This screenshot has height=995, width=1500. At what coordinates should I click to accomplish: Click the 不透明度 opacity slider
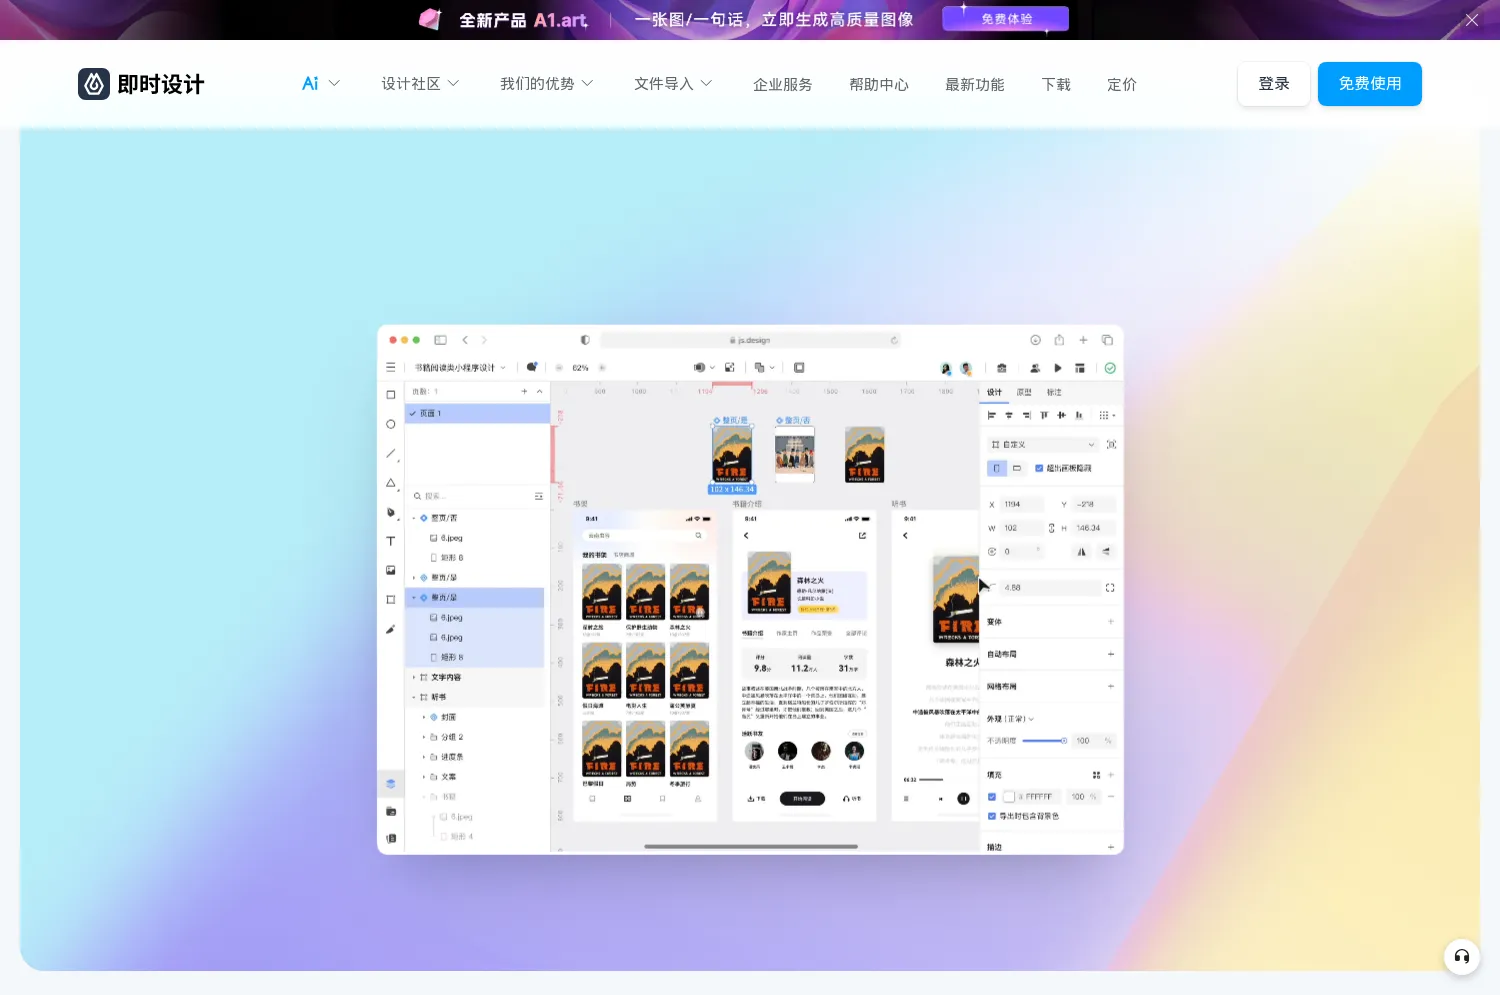[x=1044, y=741]
